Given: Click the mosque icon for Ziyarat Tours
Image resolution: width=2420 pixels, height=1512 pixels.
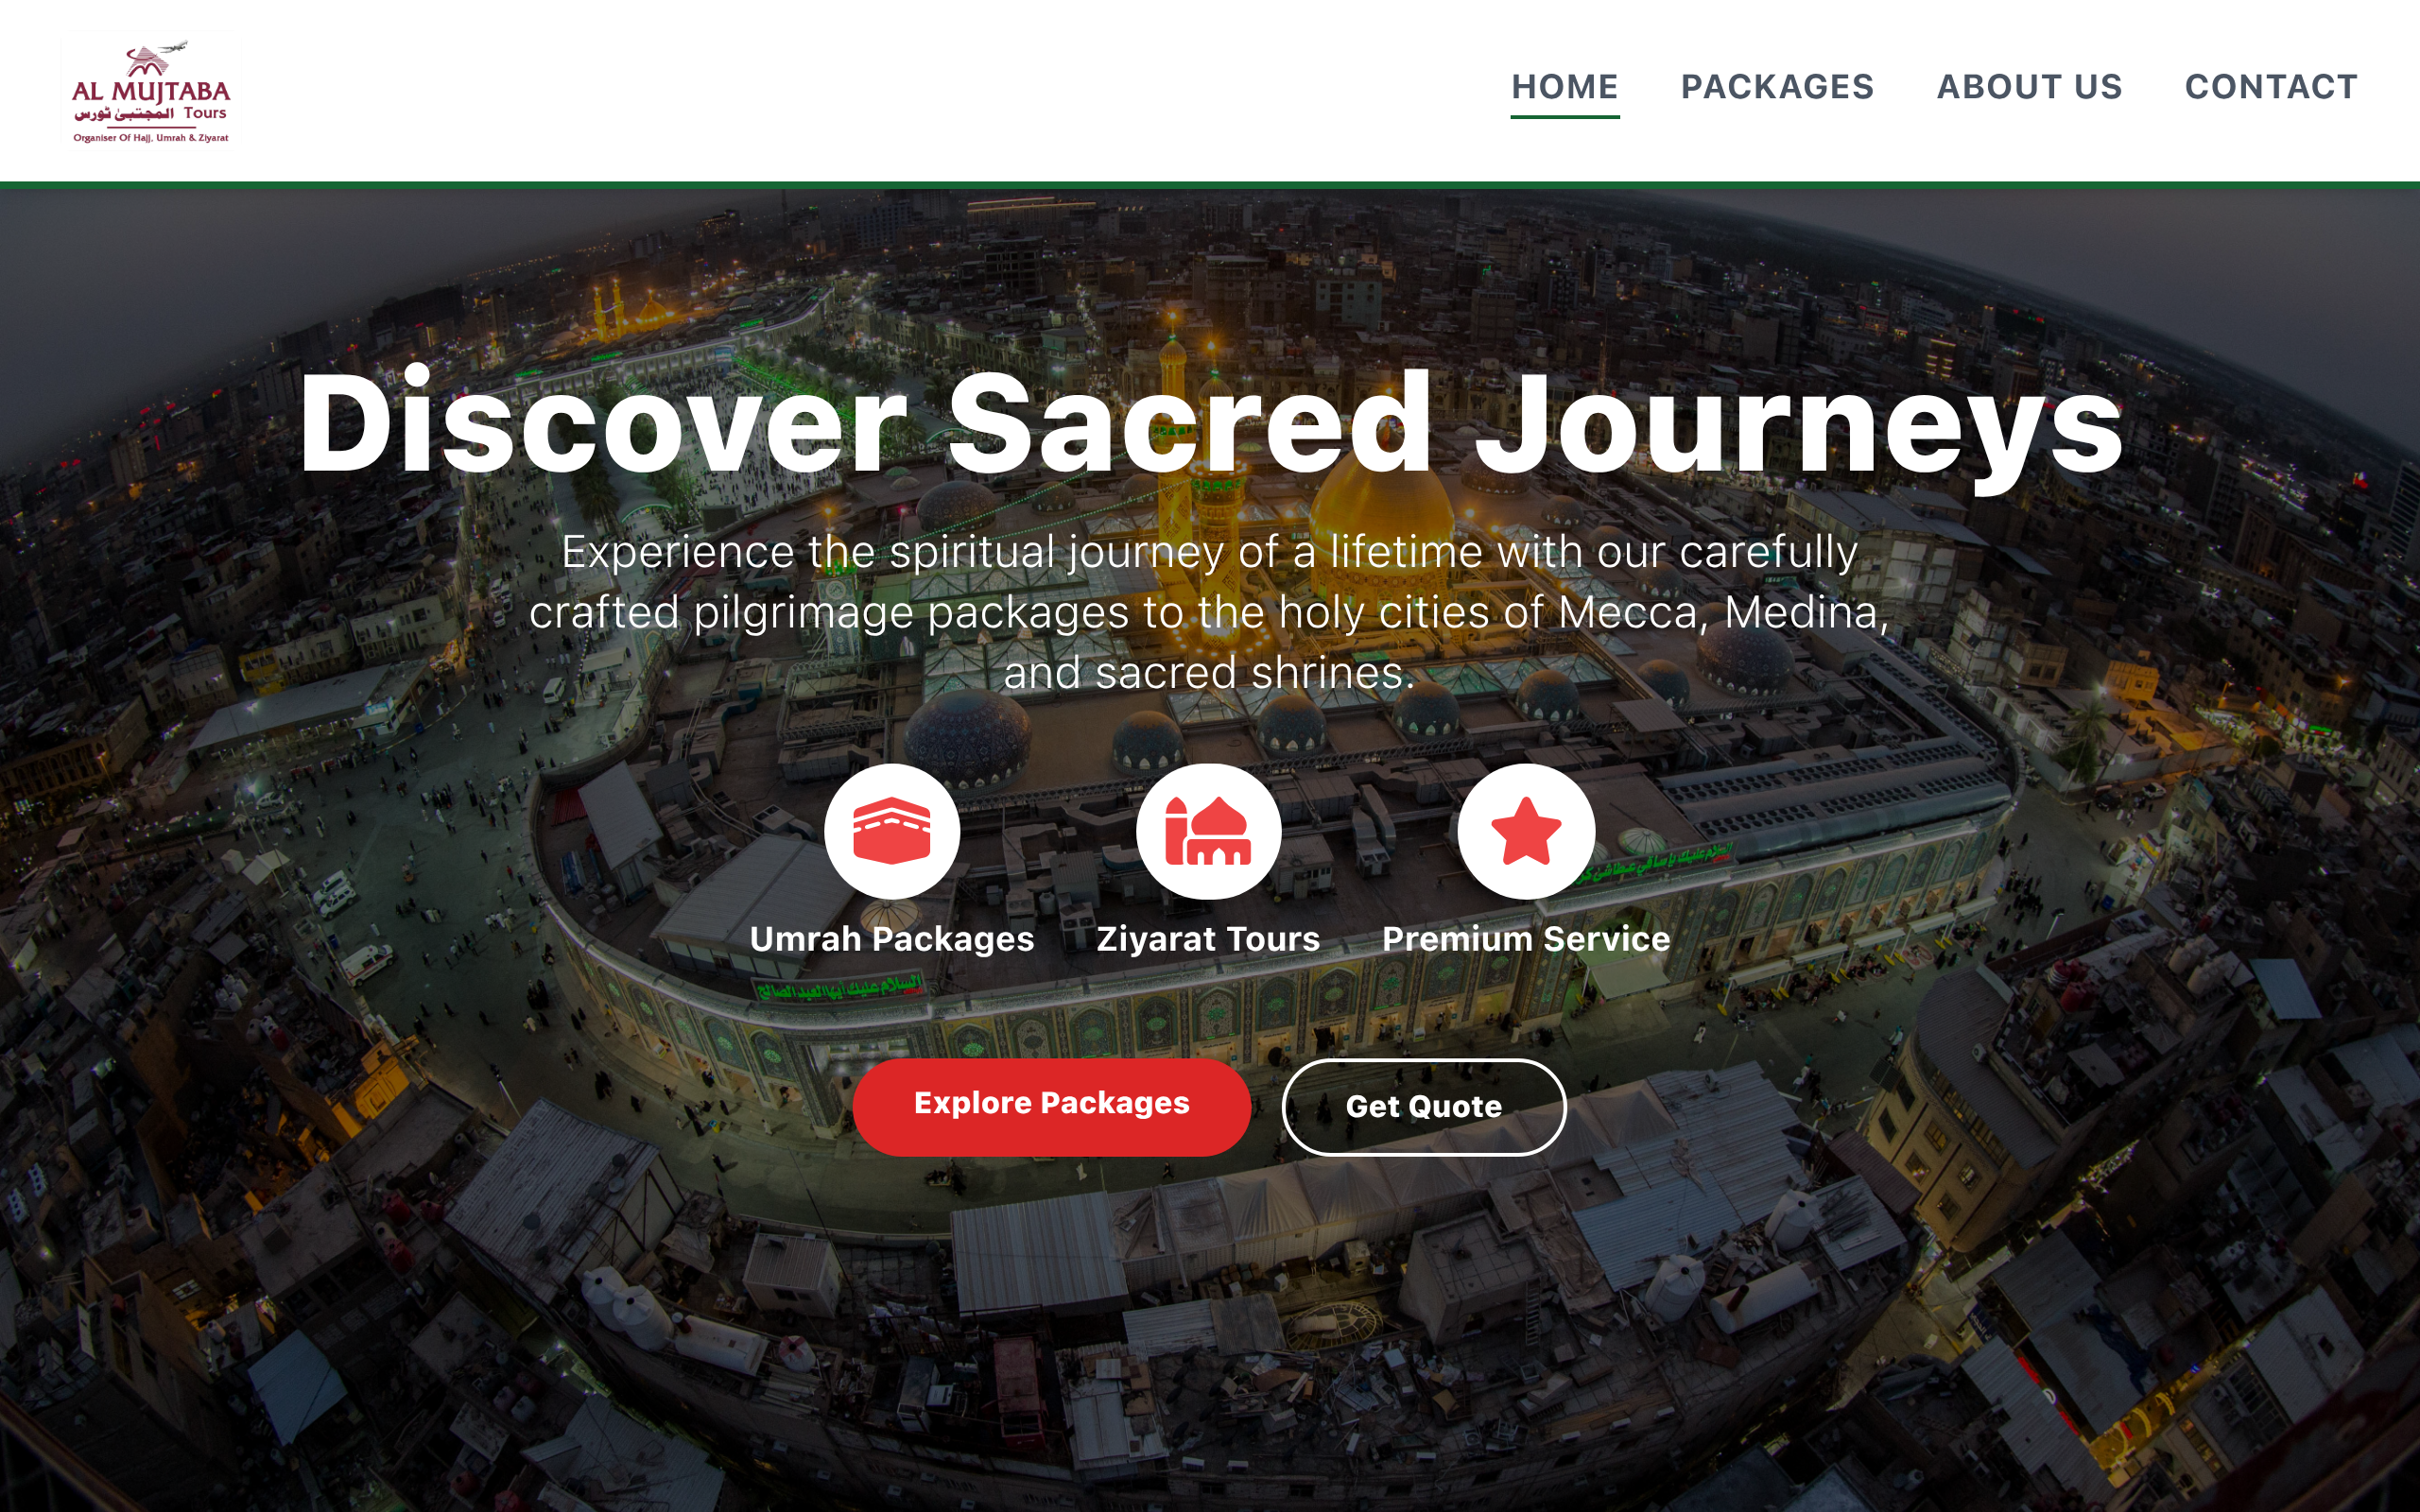Looking at the screenshot, I should click(1208, 831).
